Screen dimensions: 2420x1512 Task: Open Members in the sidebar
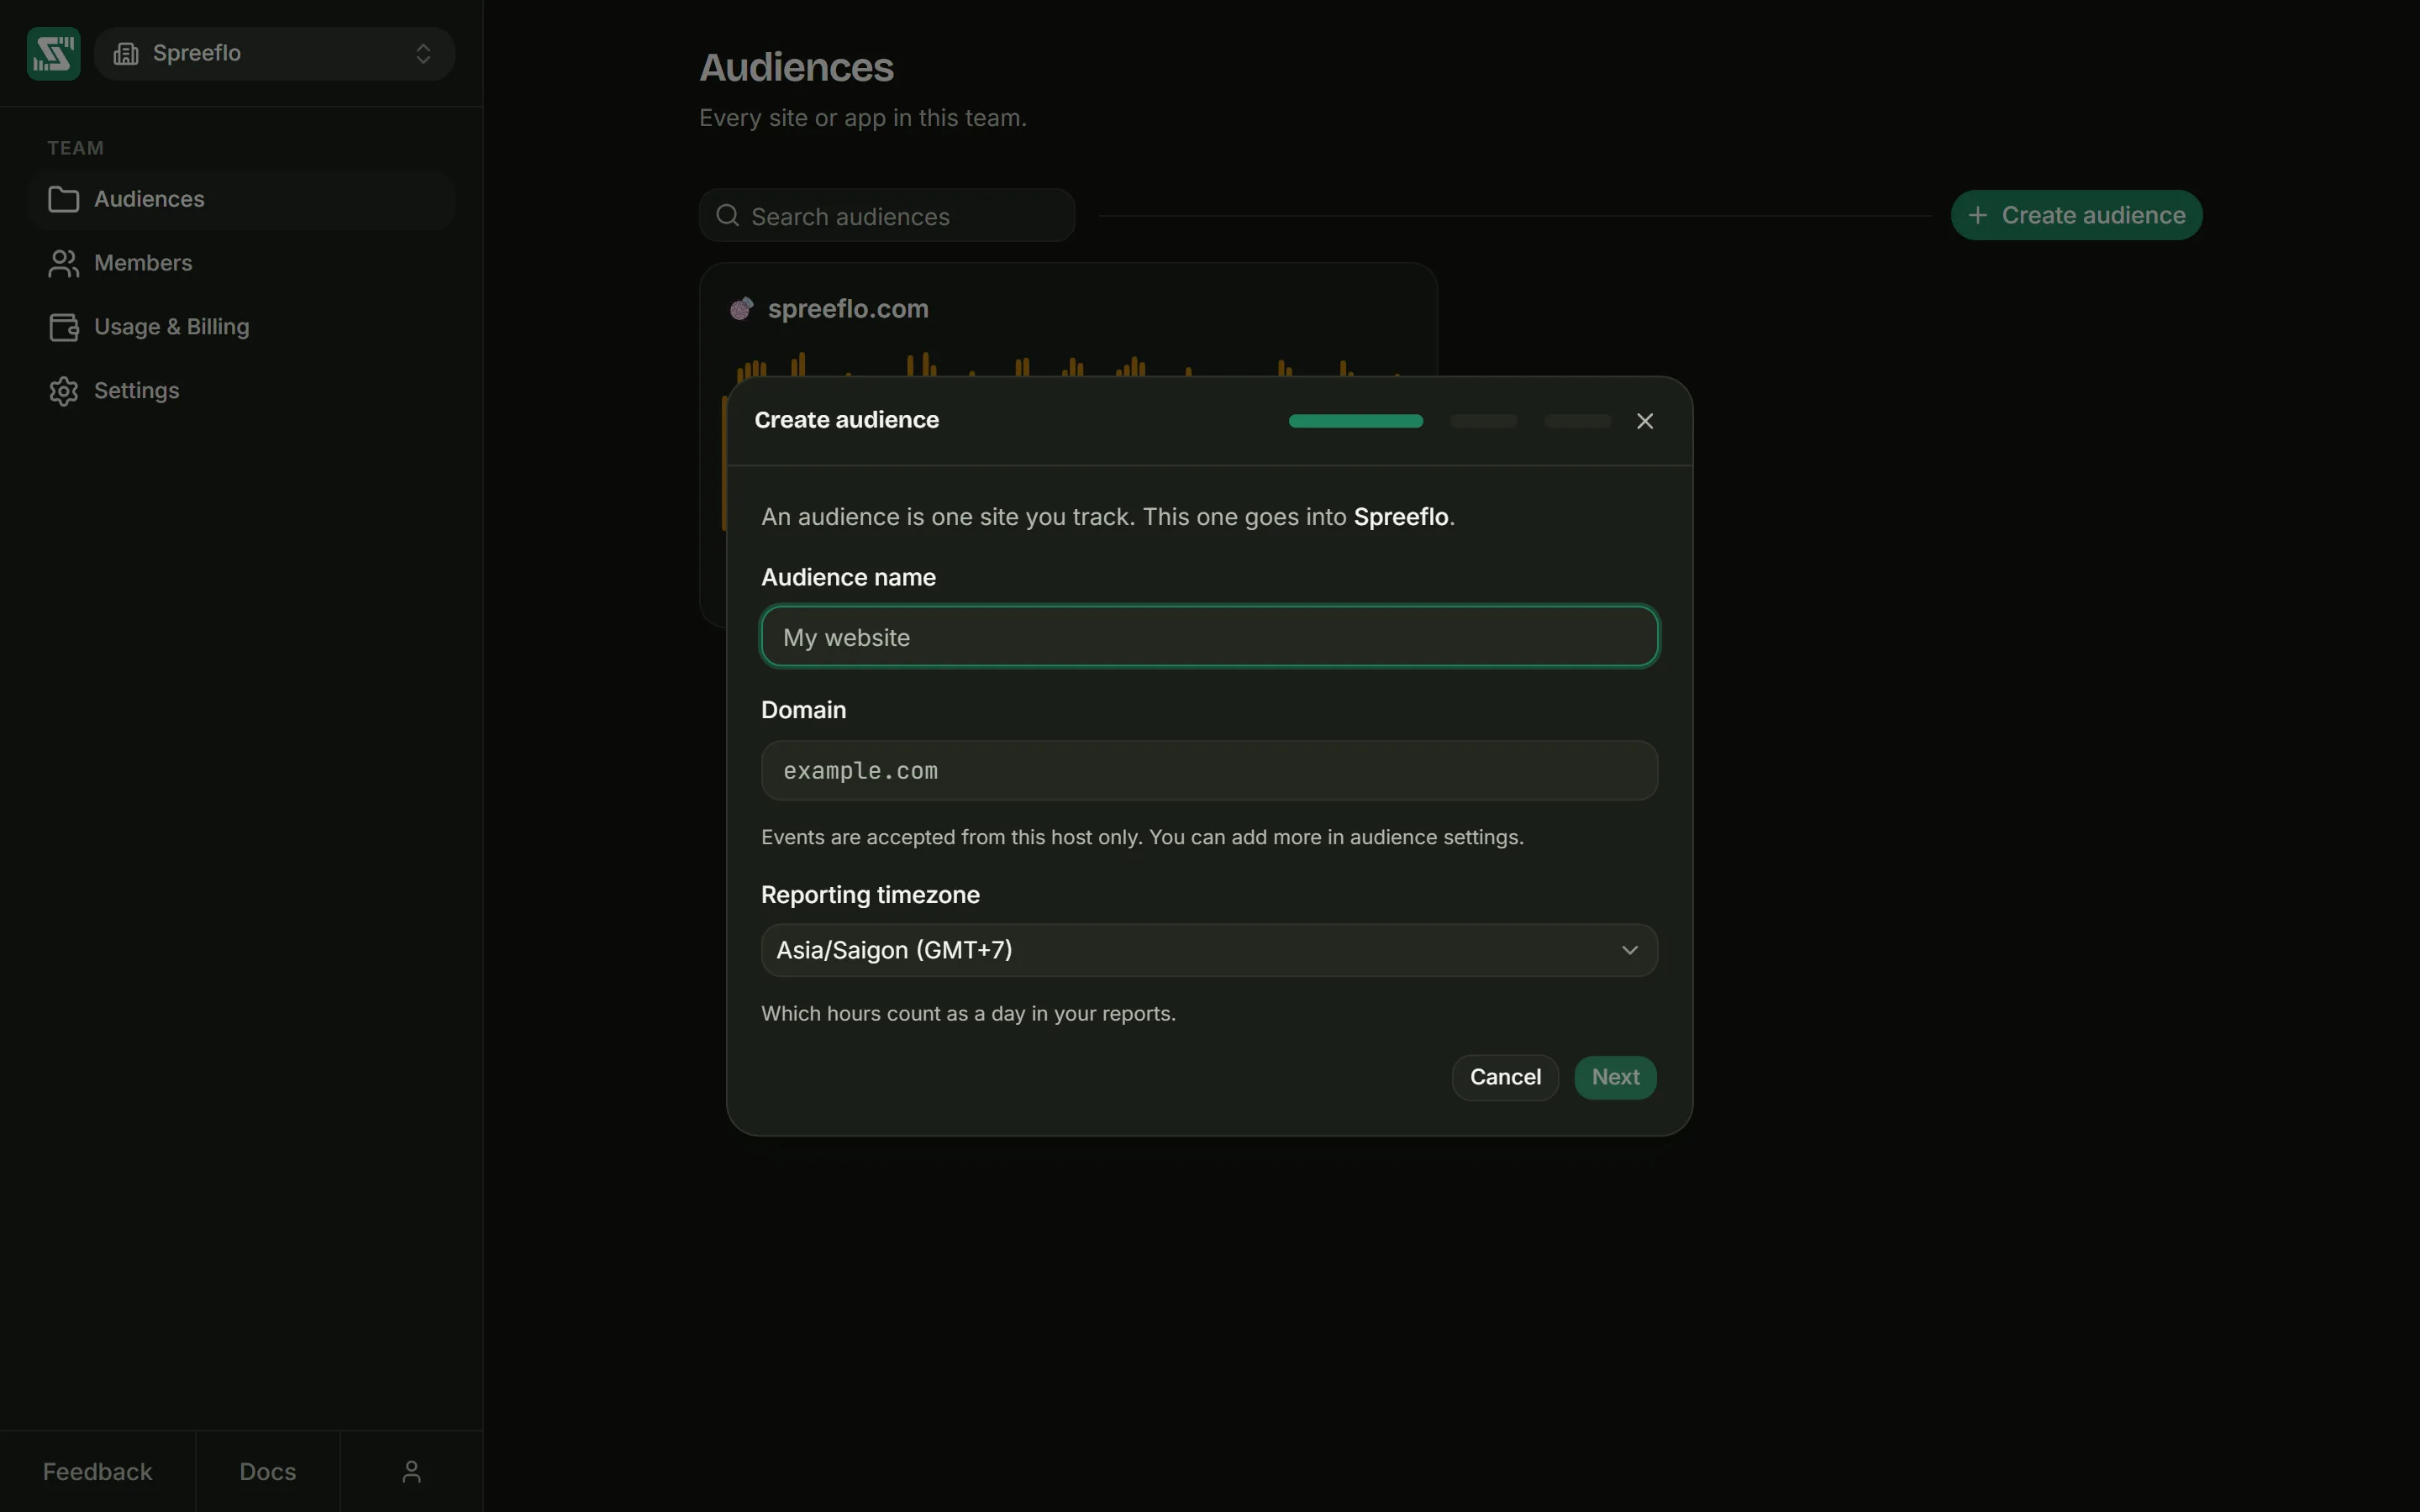(x=241, y=263)
